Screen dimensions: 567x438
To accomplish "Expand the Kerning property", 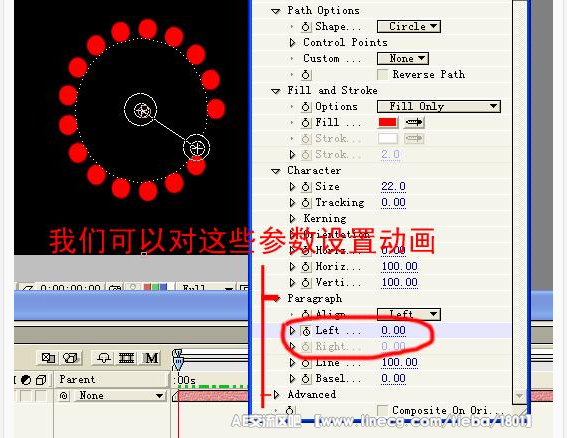I will tap(292, 218).
